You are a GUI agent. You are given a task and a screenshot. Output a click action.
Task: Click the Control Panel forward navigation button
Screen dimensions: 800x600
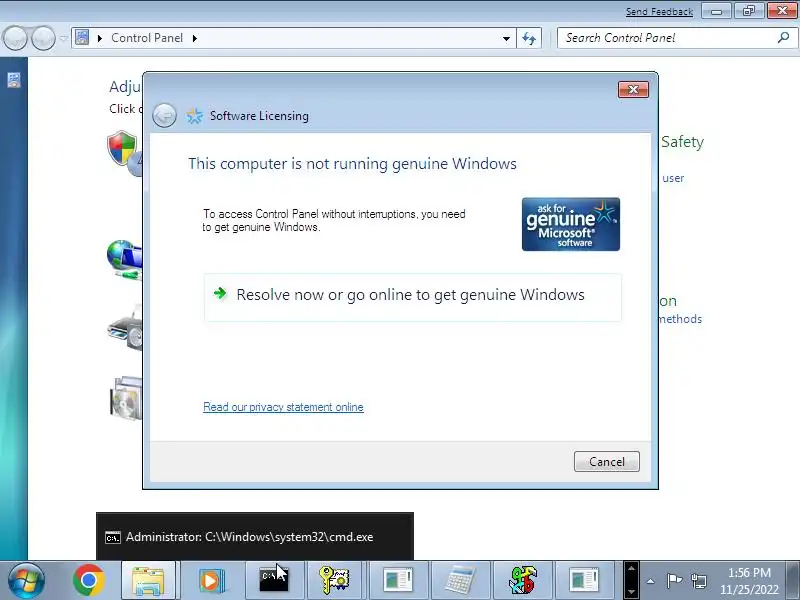click(43, 38)
